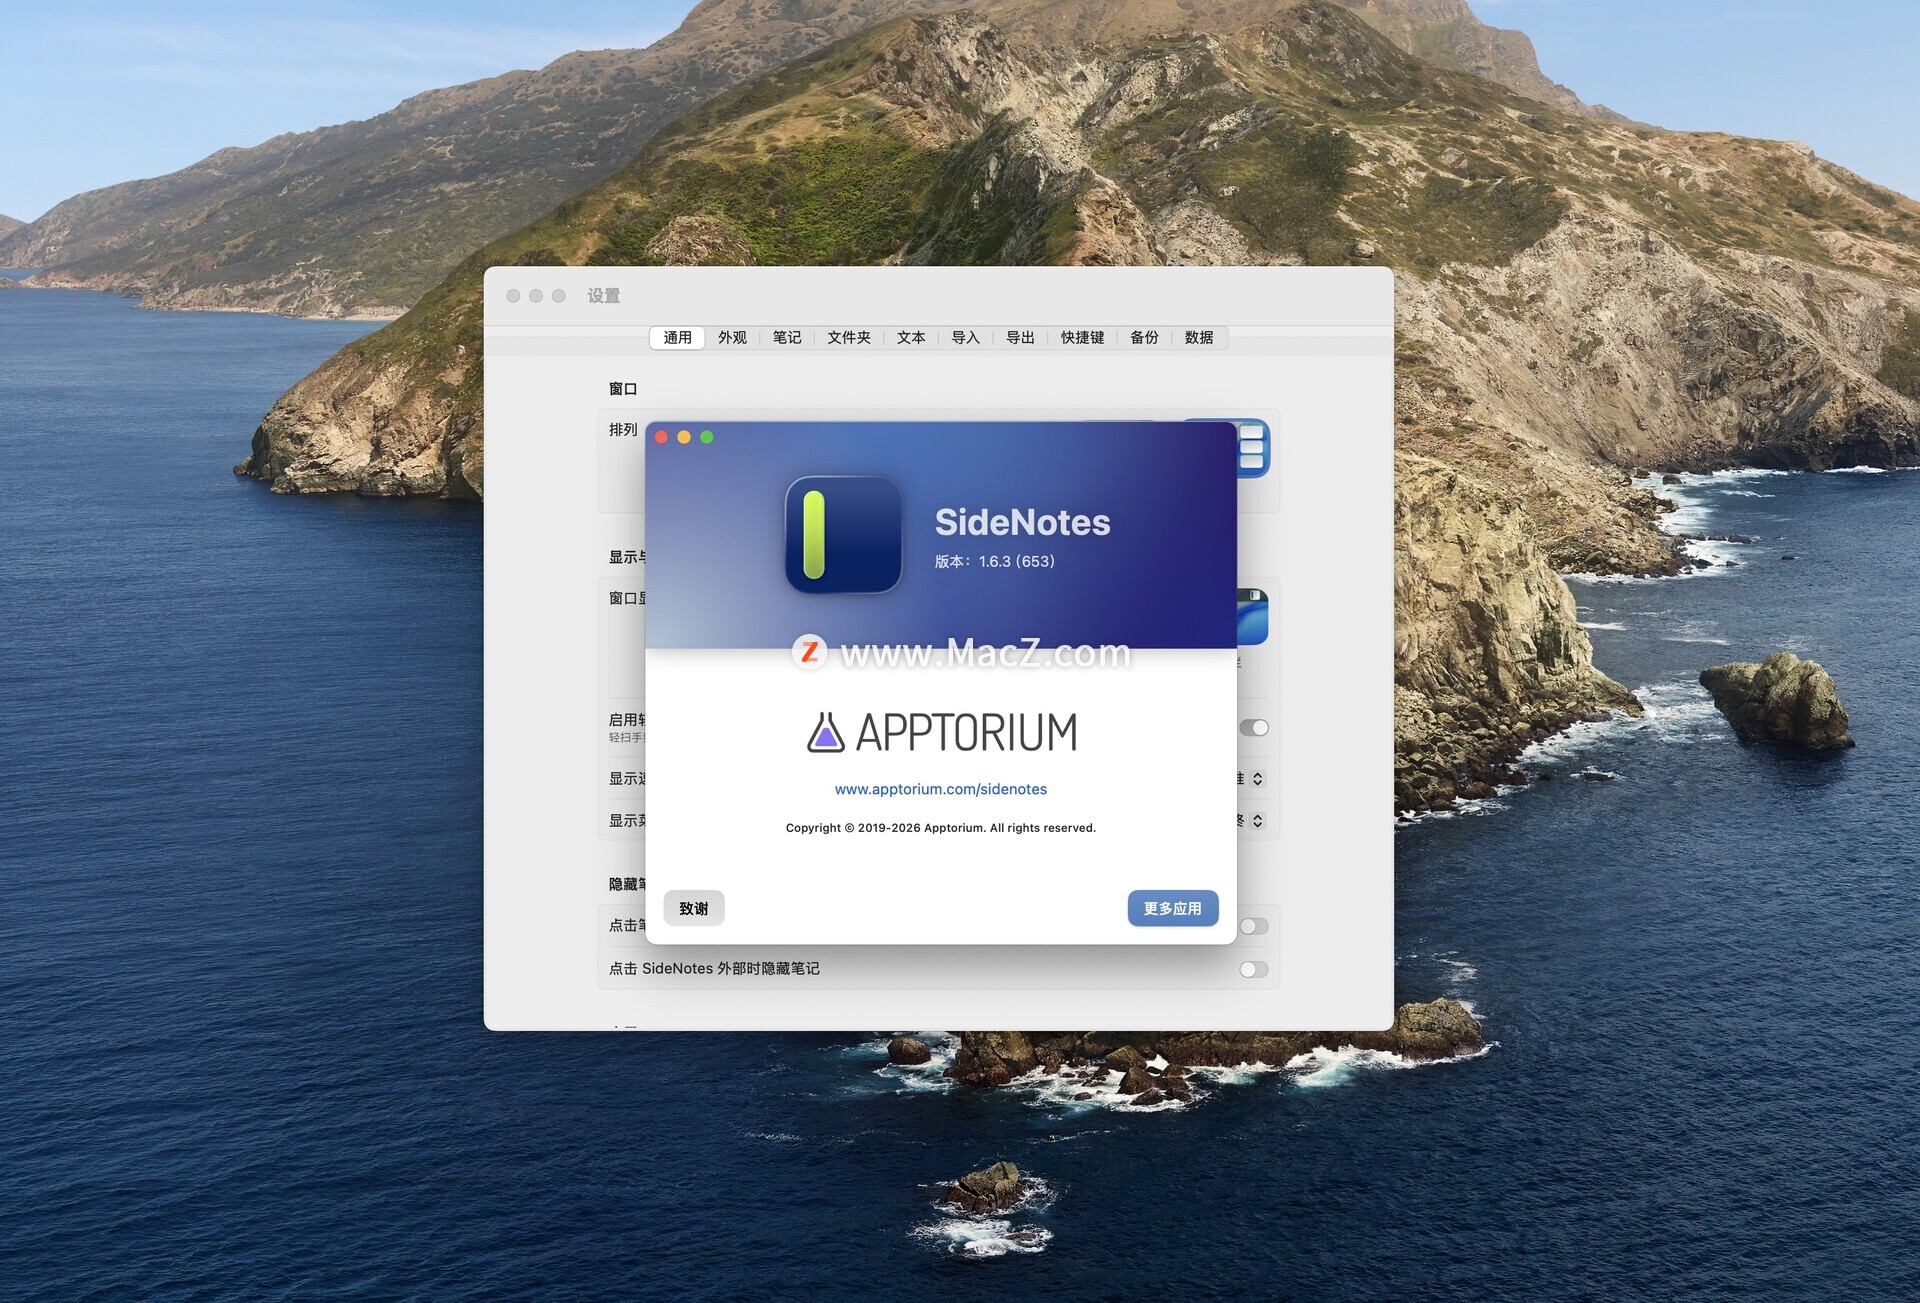Select the 文件夹 tab
This screenshot has width=1920, height=1303.
click(x=849, y=338)
